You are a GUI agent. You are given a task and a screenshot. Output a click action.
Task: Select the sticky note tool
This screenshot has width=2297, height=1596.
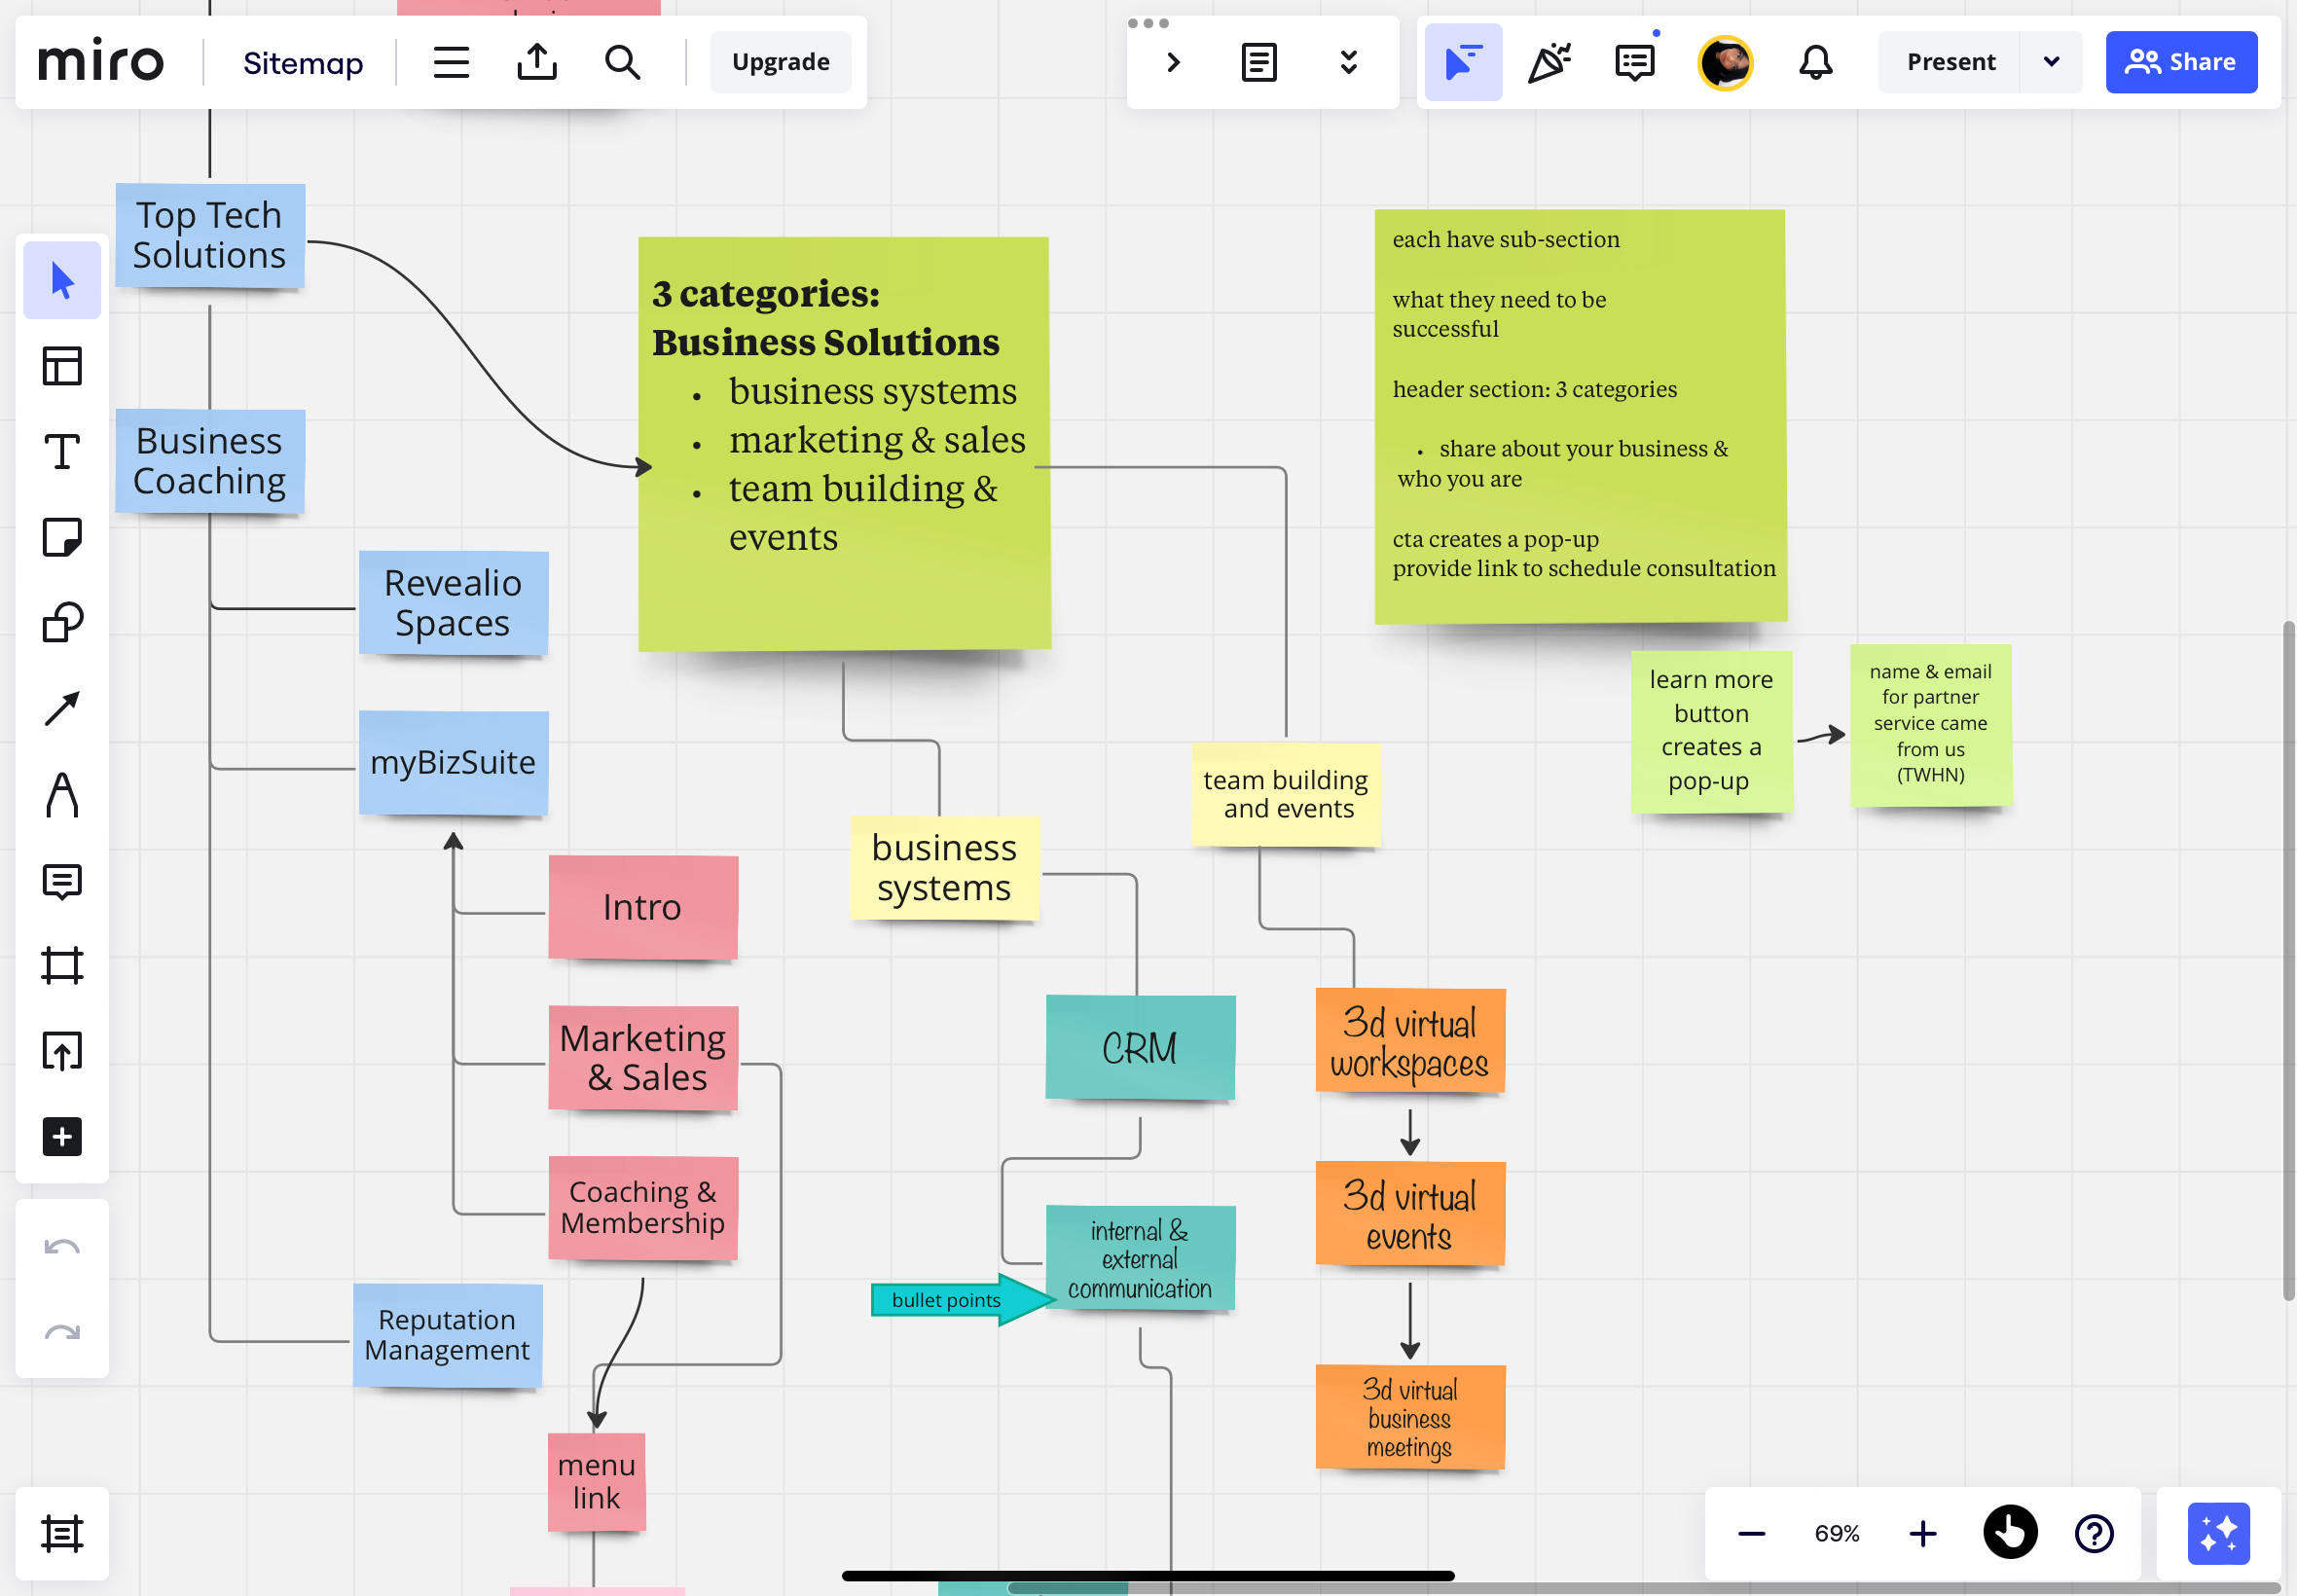pos(62,537)
